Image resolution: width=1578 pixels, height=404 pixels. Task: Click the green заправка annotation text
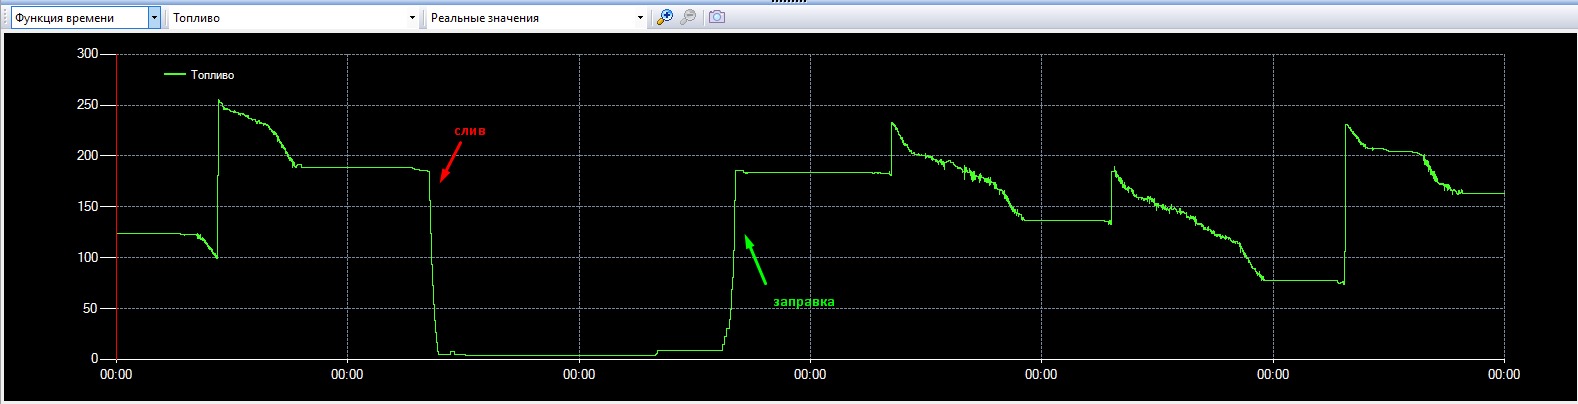tap(804, 301)
